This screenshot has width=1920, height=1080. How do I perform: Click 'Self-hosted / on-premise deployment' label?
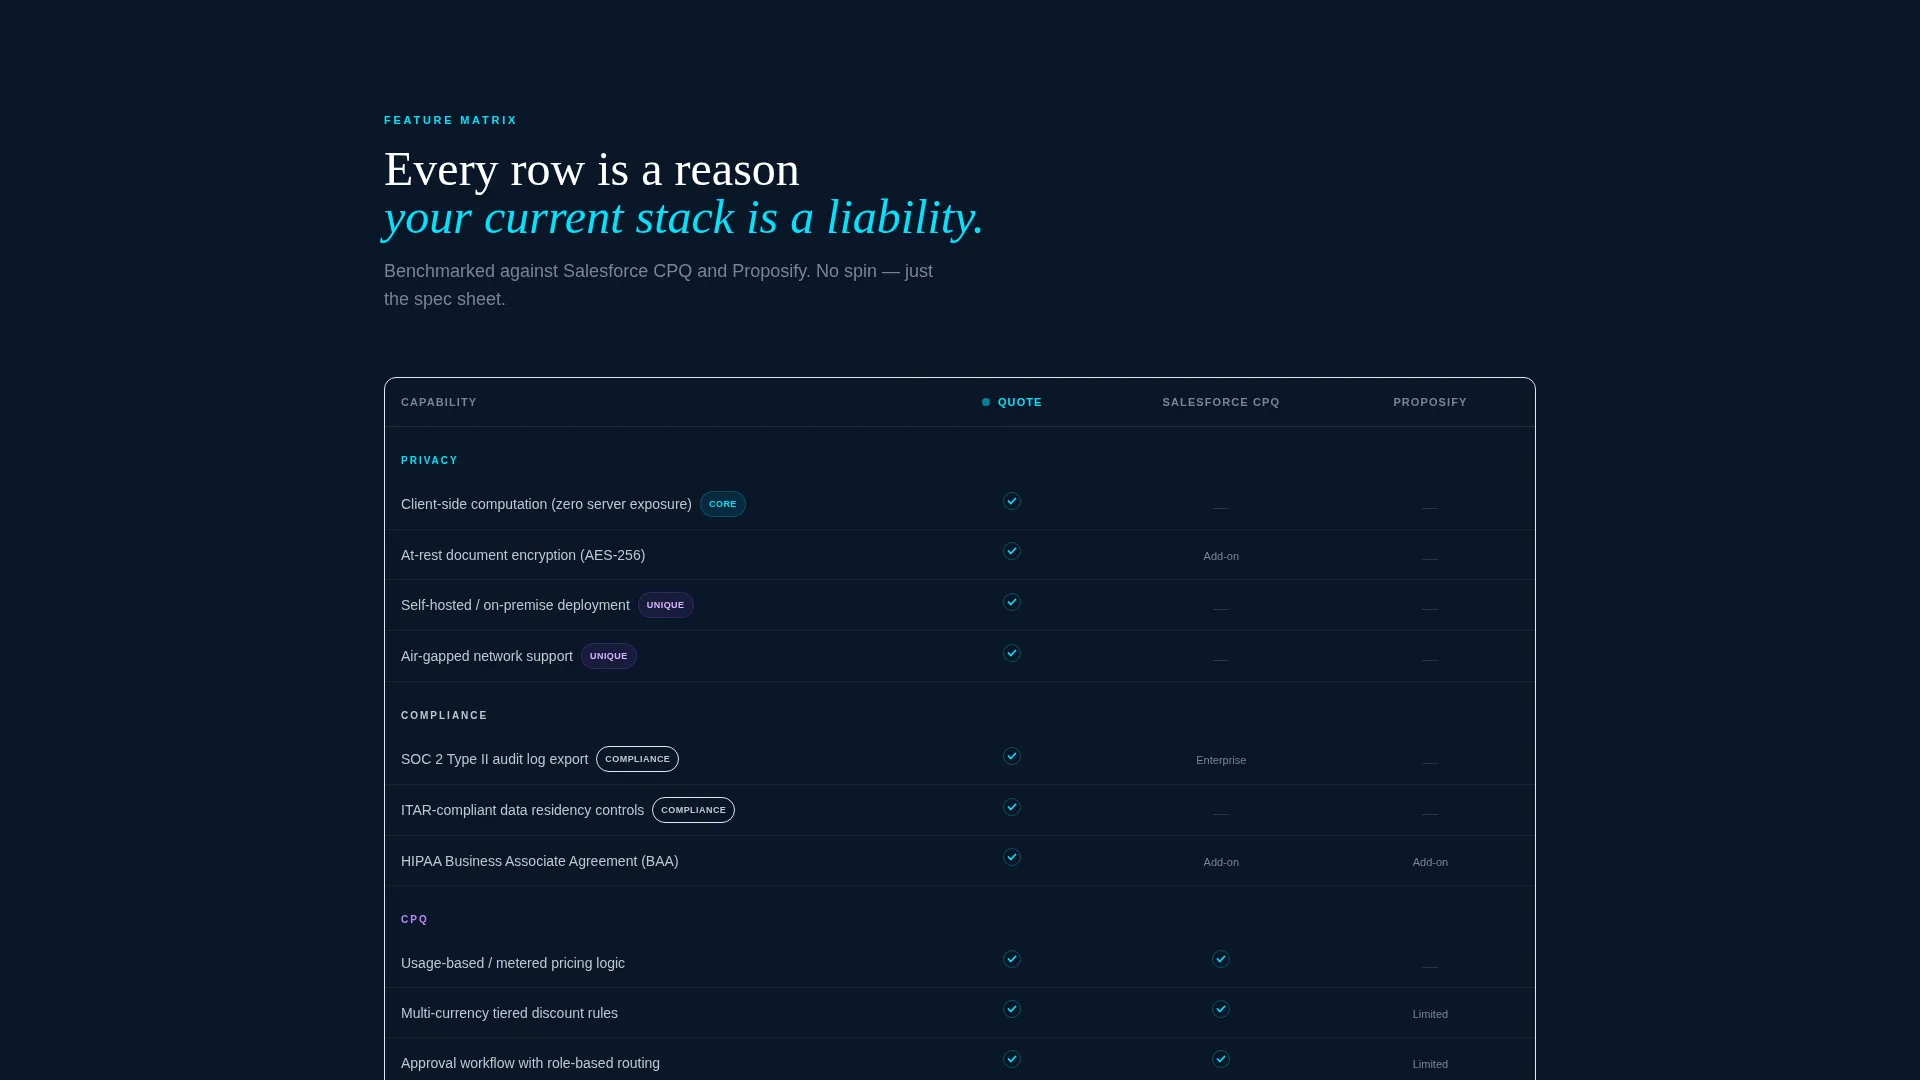pyautogui.click(x=515, y=605)
